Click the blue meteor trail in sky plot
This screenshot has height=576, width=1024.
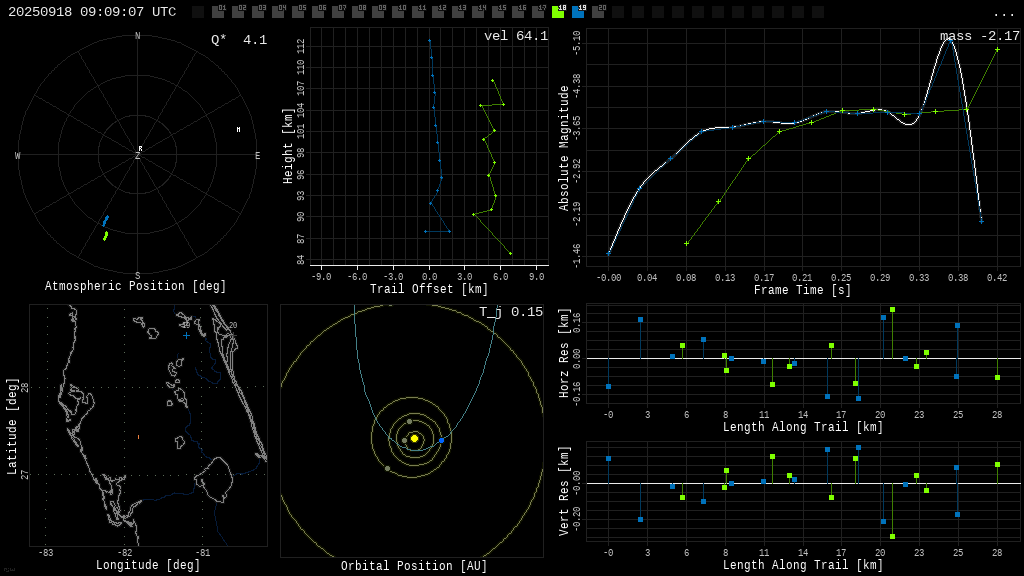click(106, 220)
